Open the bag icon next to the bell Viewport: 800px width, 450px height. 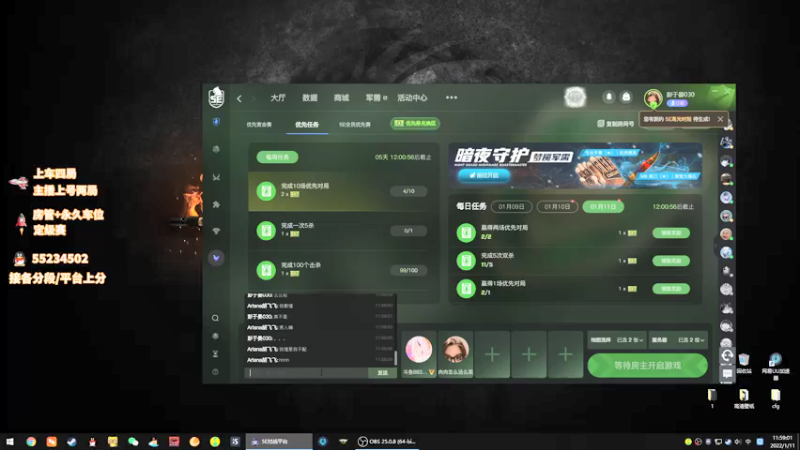tap(626, 97)
